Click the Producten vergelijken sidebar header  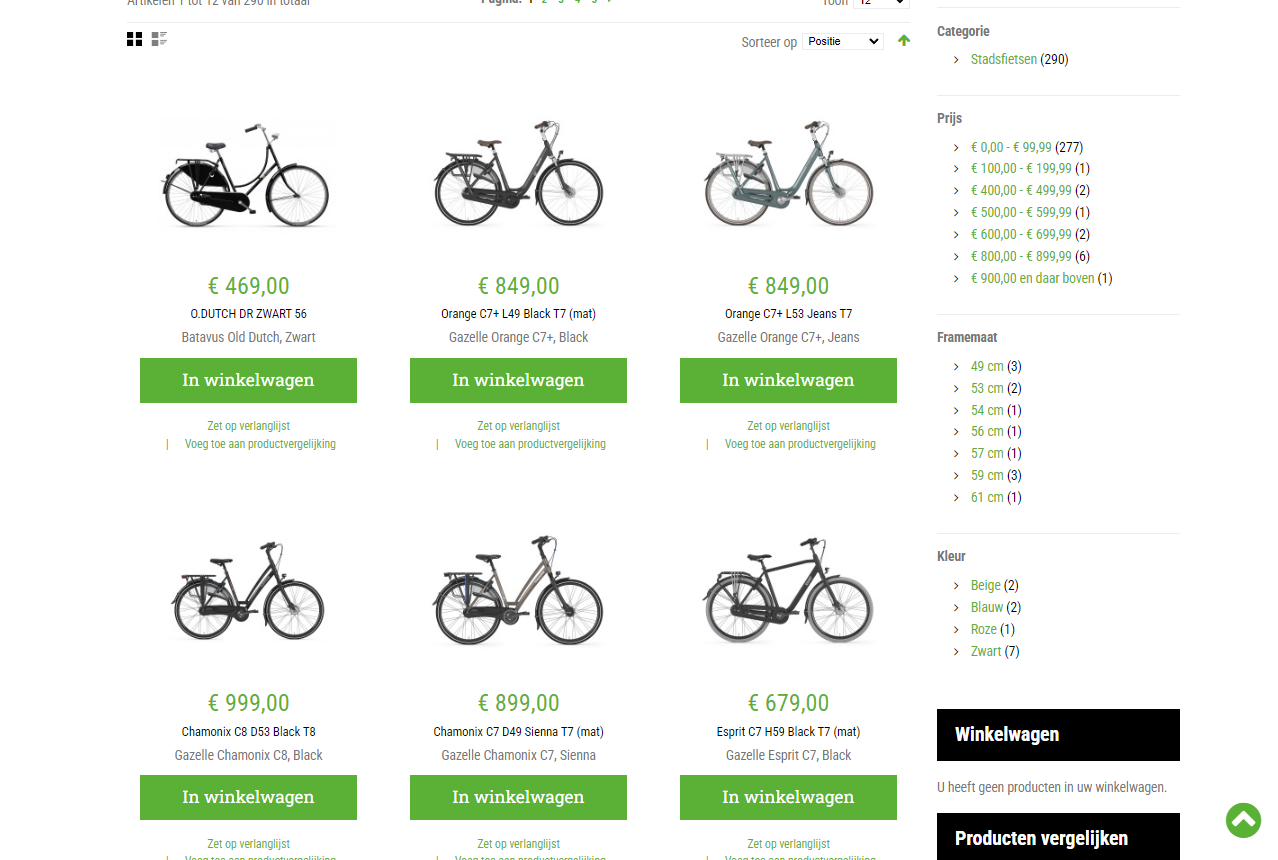(1058, 837)
